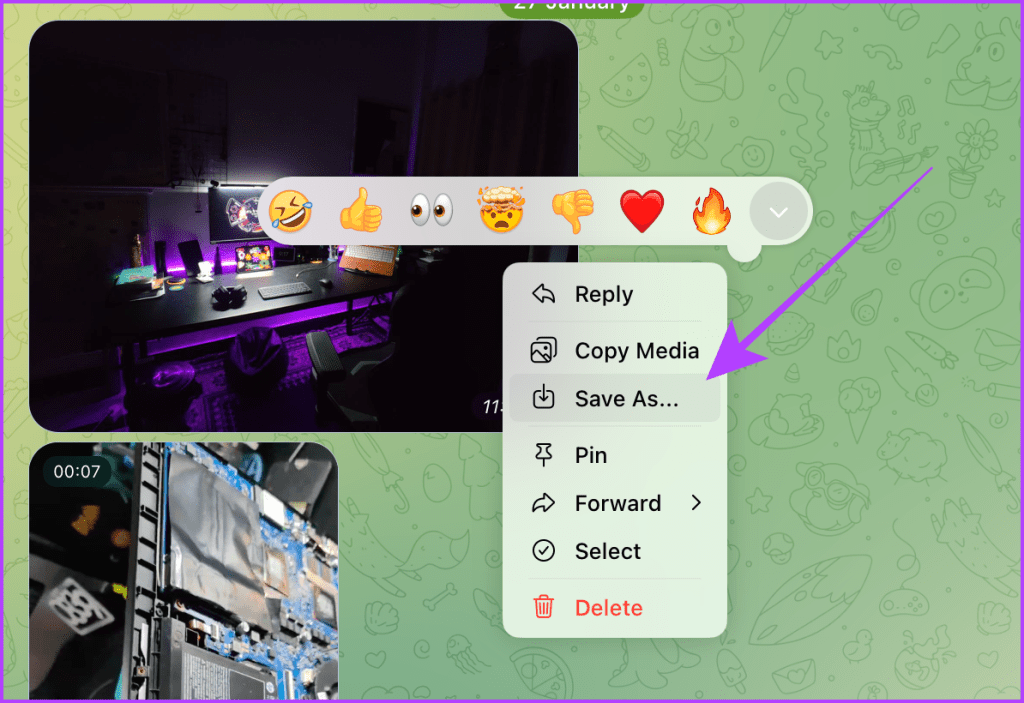
Task: React with the exploding head emoji
Action: [502, 210]
